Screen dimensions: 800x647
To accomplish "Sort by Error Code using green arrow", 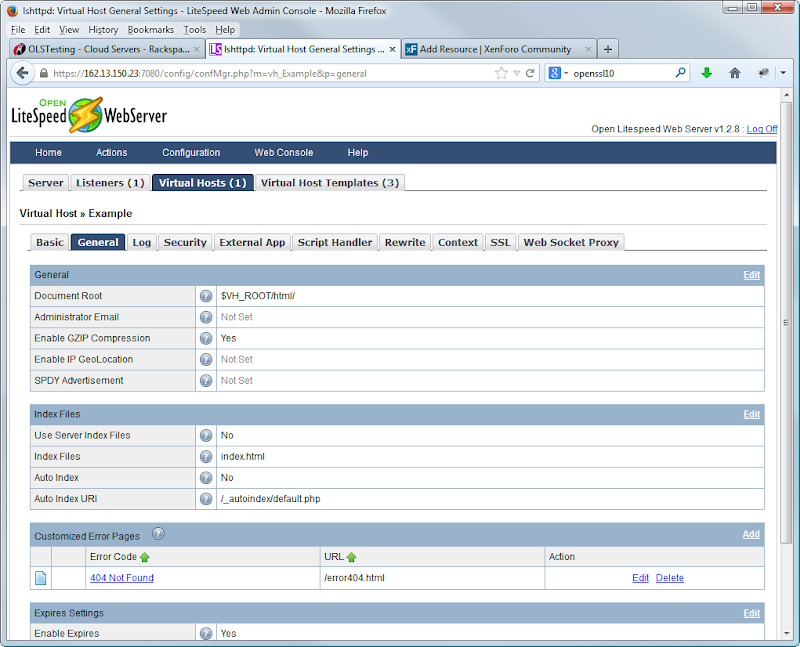I will click(x=145, y=557).
